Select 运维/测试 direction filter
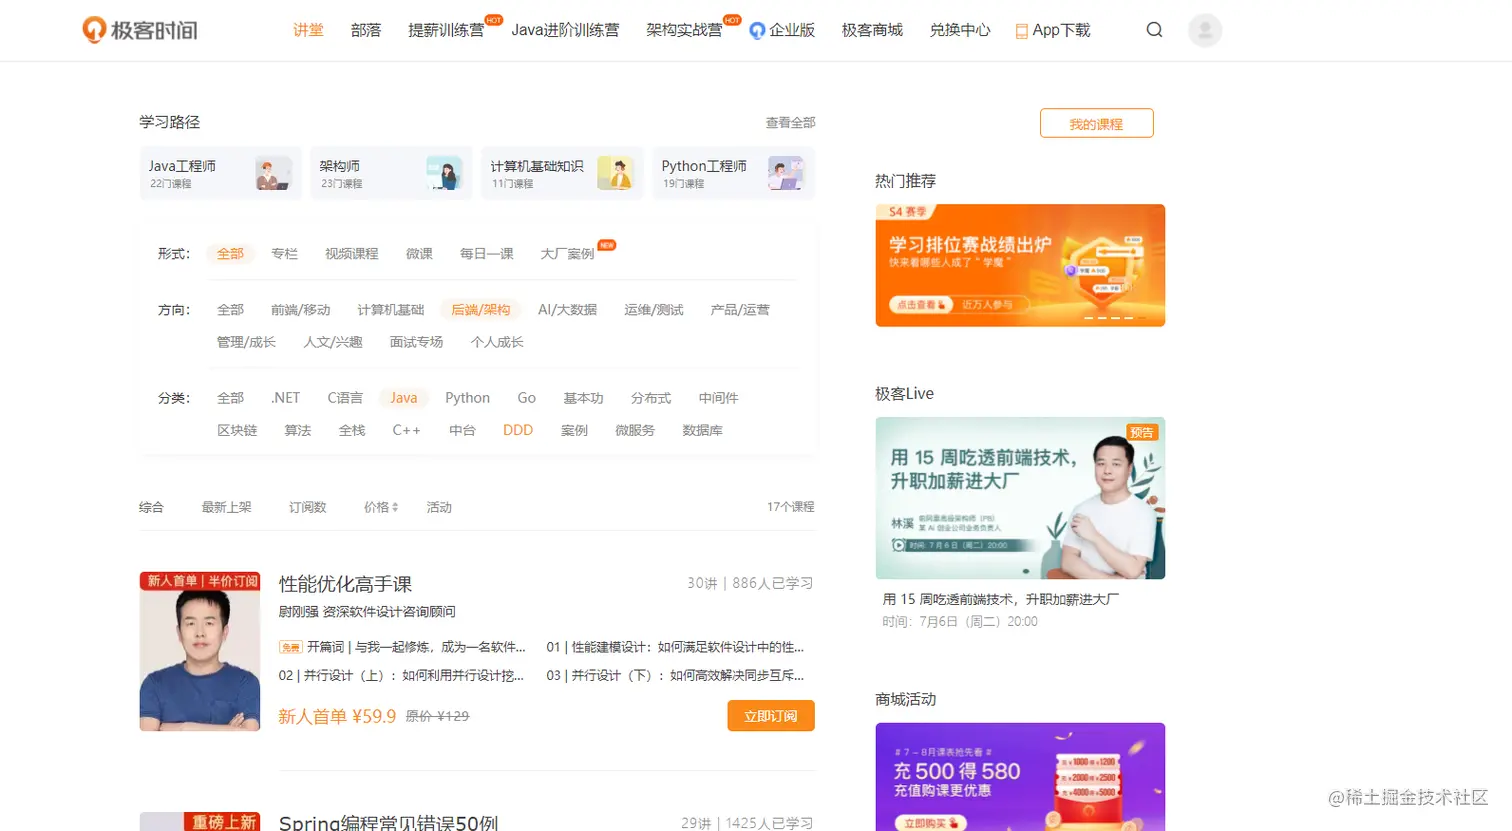The image size is (1512, 831). [653, 310]
